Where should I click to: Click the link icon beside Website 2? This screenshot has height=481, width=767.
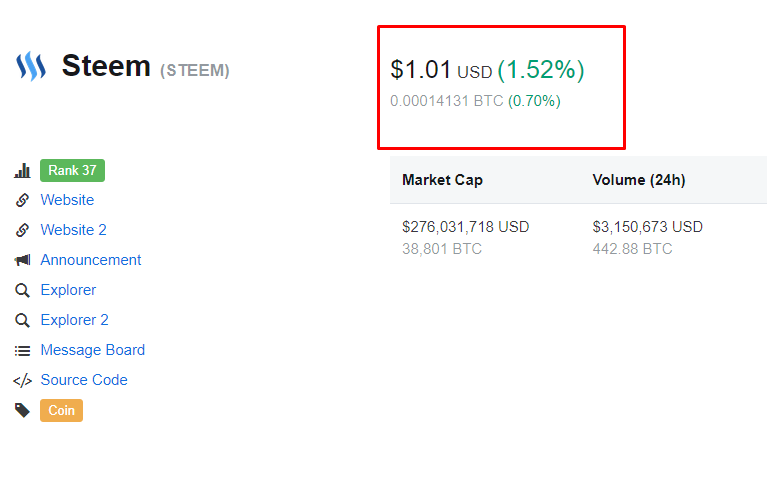click(22, 230)
